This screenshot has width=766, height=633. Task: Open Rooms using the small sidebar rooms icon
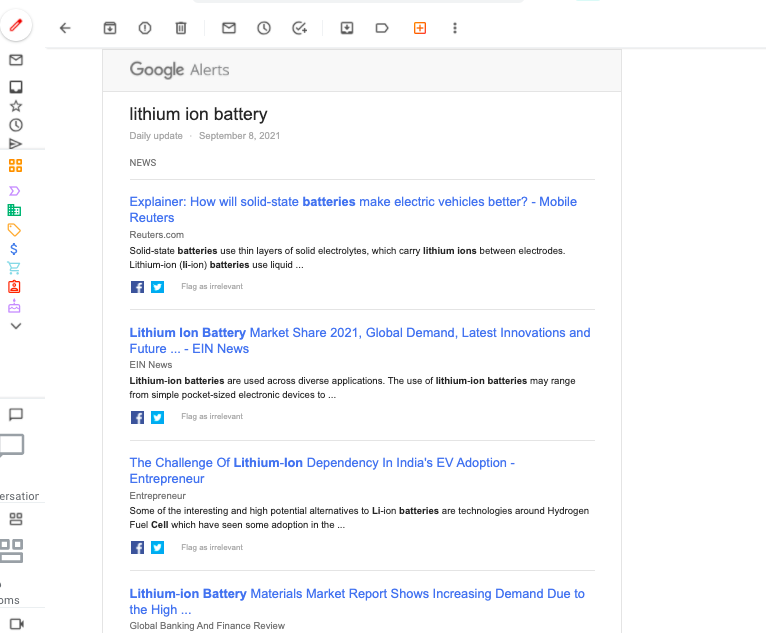[16, 519]
